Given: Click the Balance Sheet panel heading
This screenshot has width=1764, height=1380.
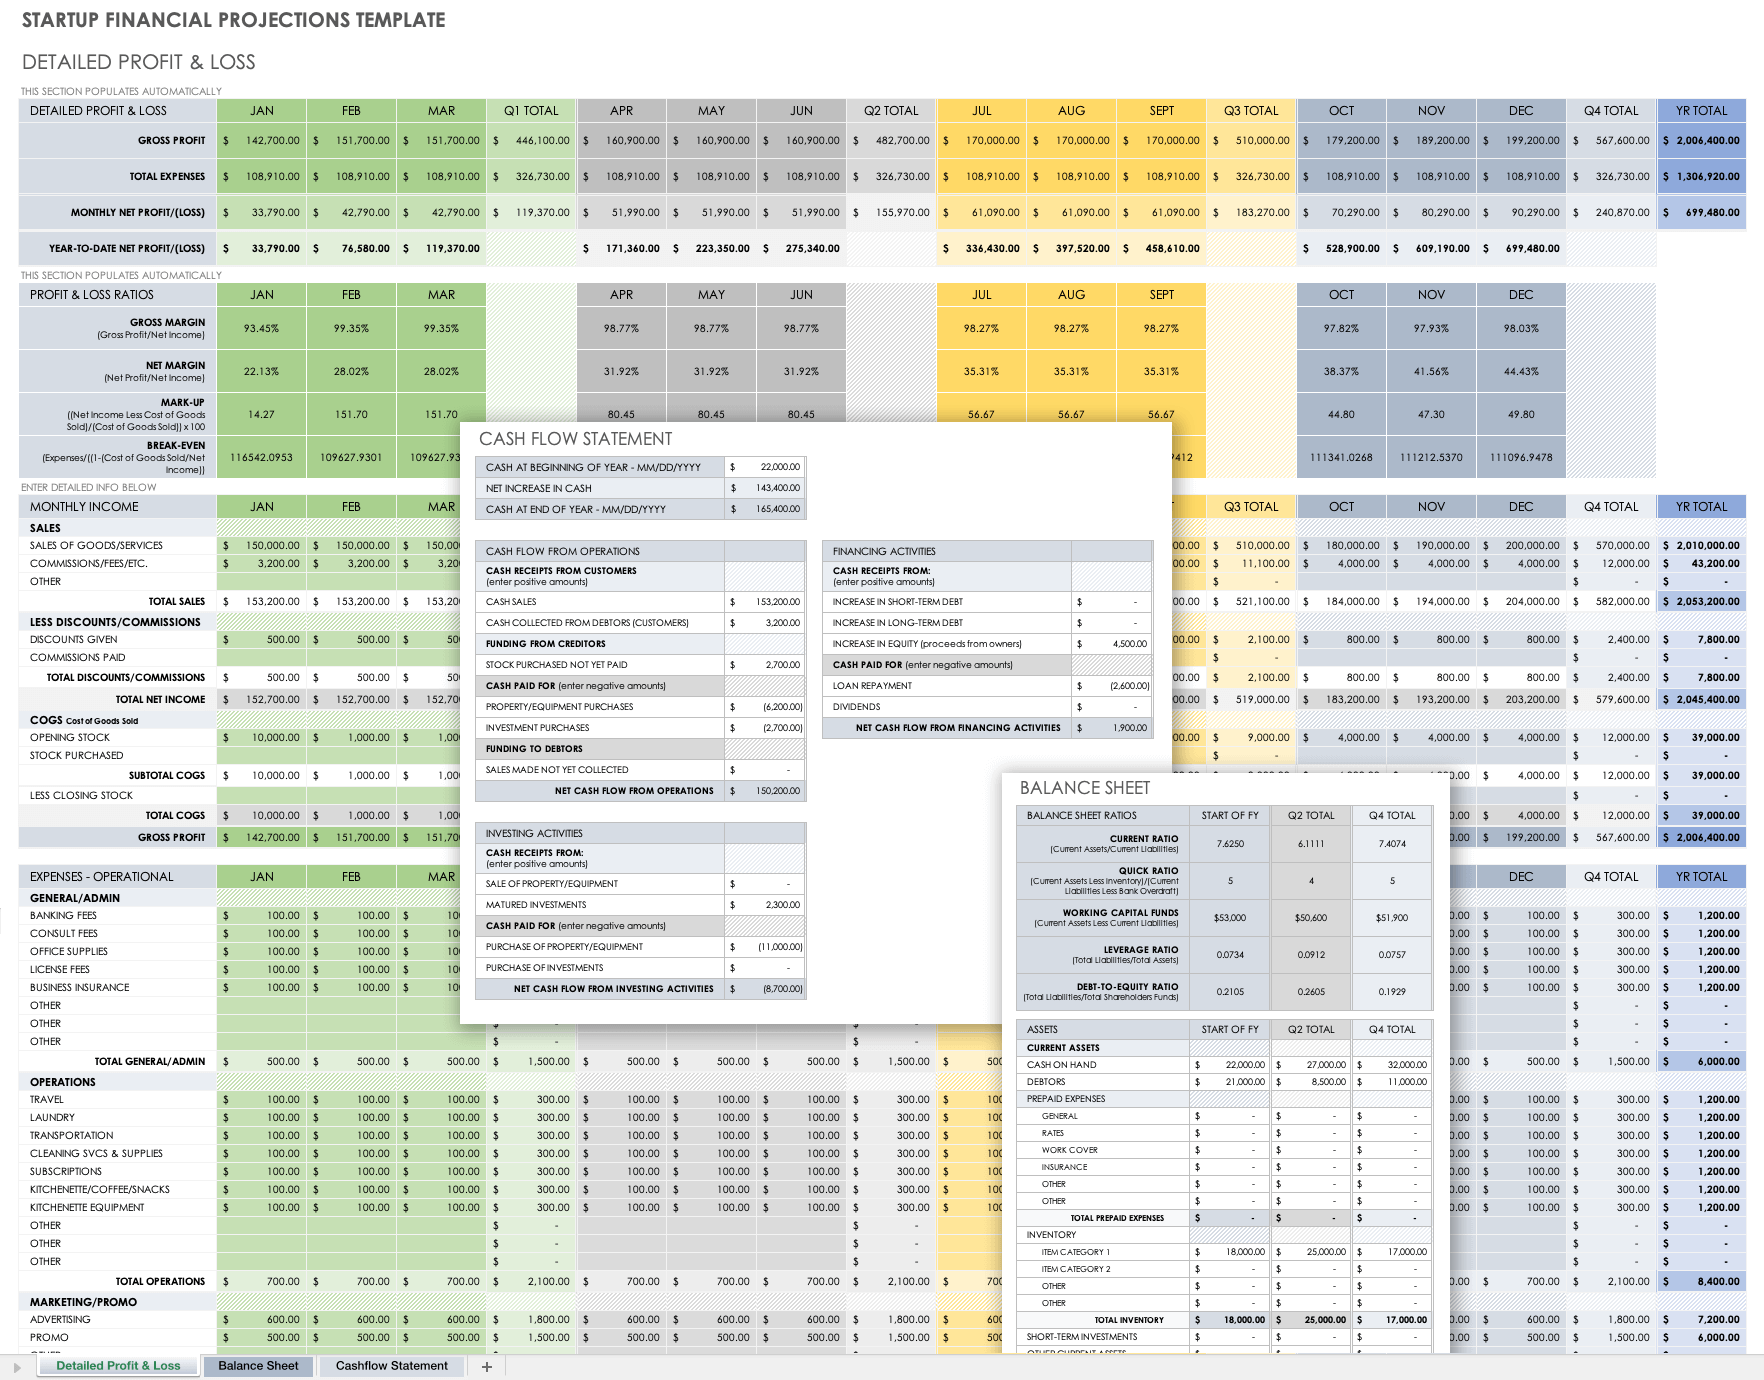Looking at the screenshot, I should click(x=1085, y=788).
